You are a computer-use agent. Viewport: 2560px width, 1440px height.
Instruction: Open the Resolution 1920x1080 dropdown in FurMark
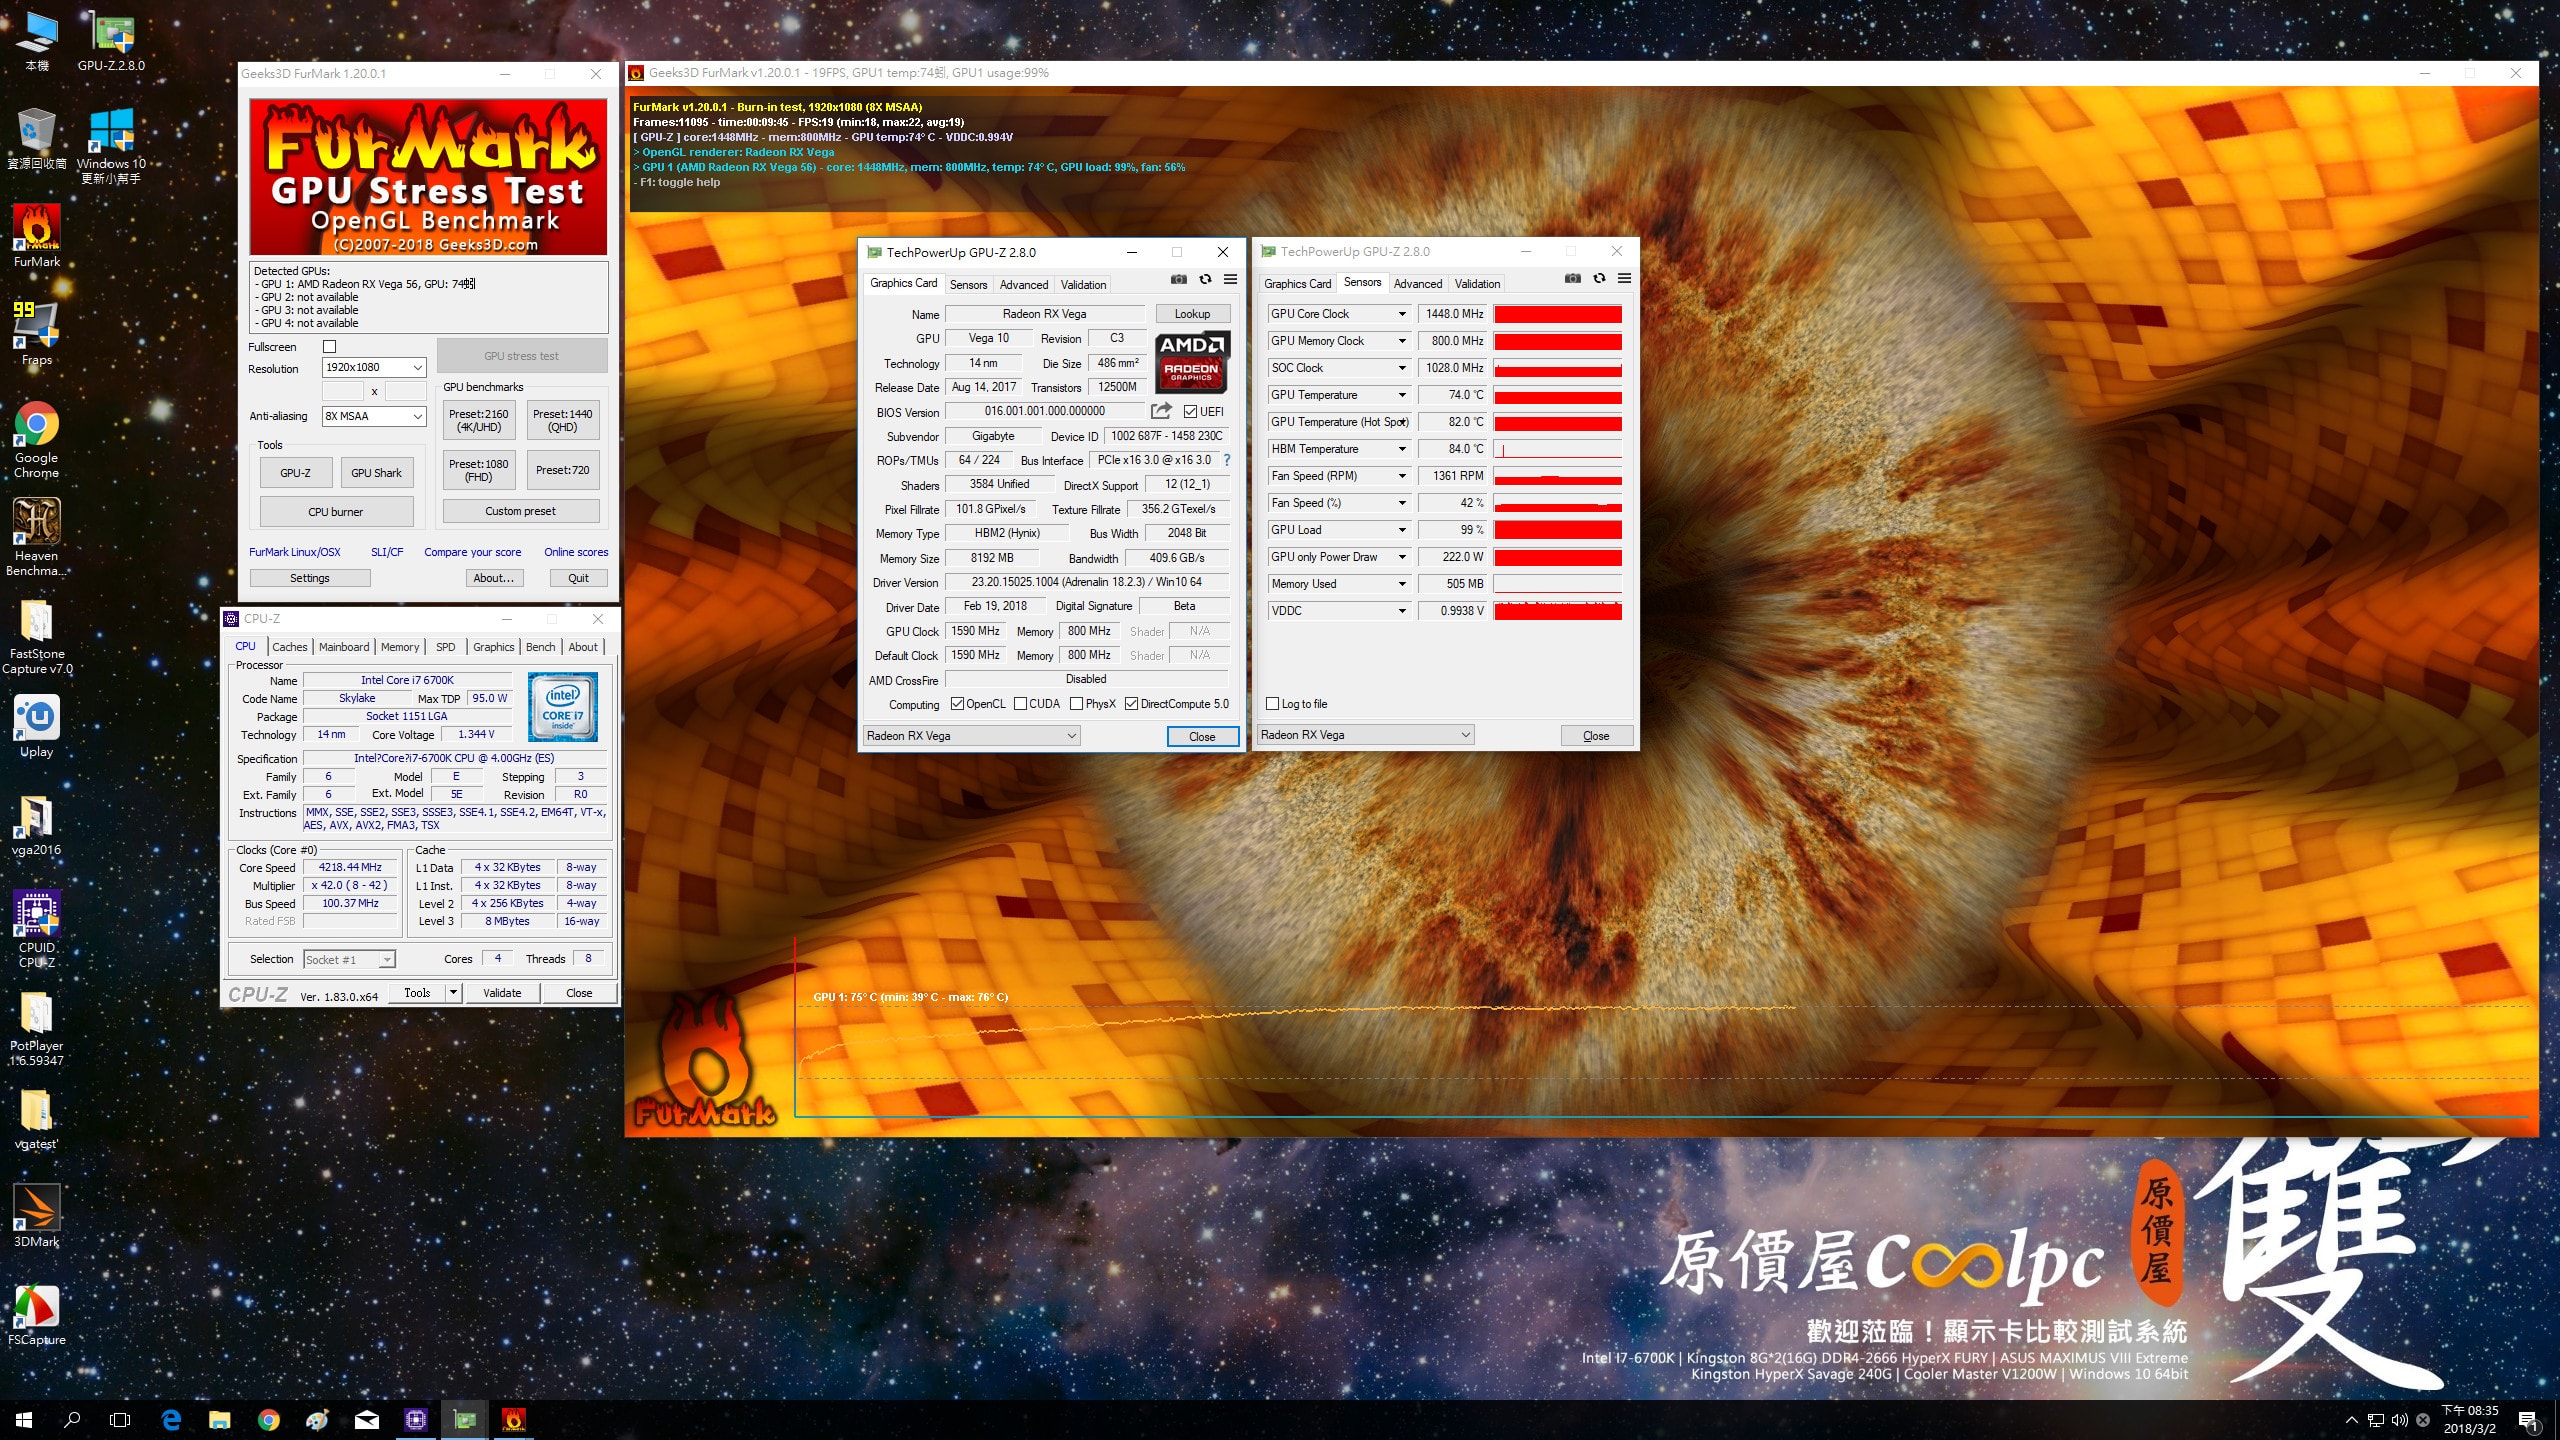[x=375, y=367]
